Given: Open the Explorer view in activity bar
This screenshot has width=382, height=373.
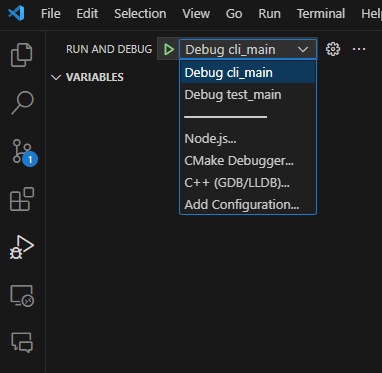Looking at the screenshot, I should coord(22,55).
